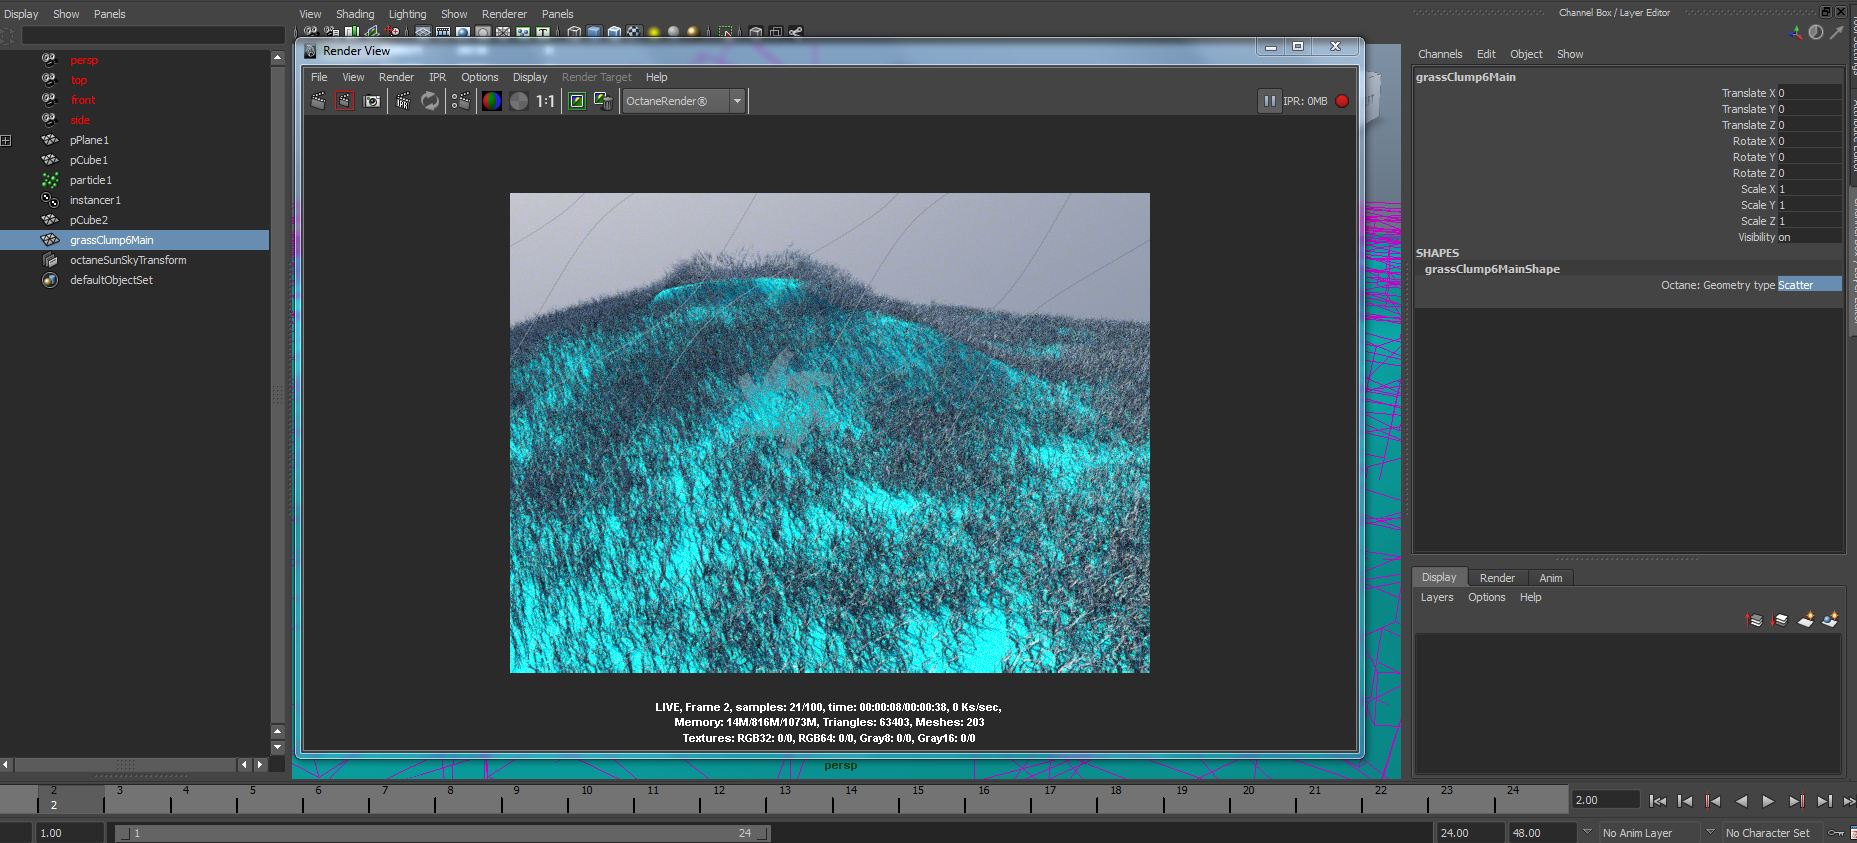Open the Outliner Display menu
The height and width of the screenshot is (843, 1857).
(x=21, y=14)
